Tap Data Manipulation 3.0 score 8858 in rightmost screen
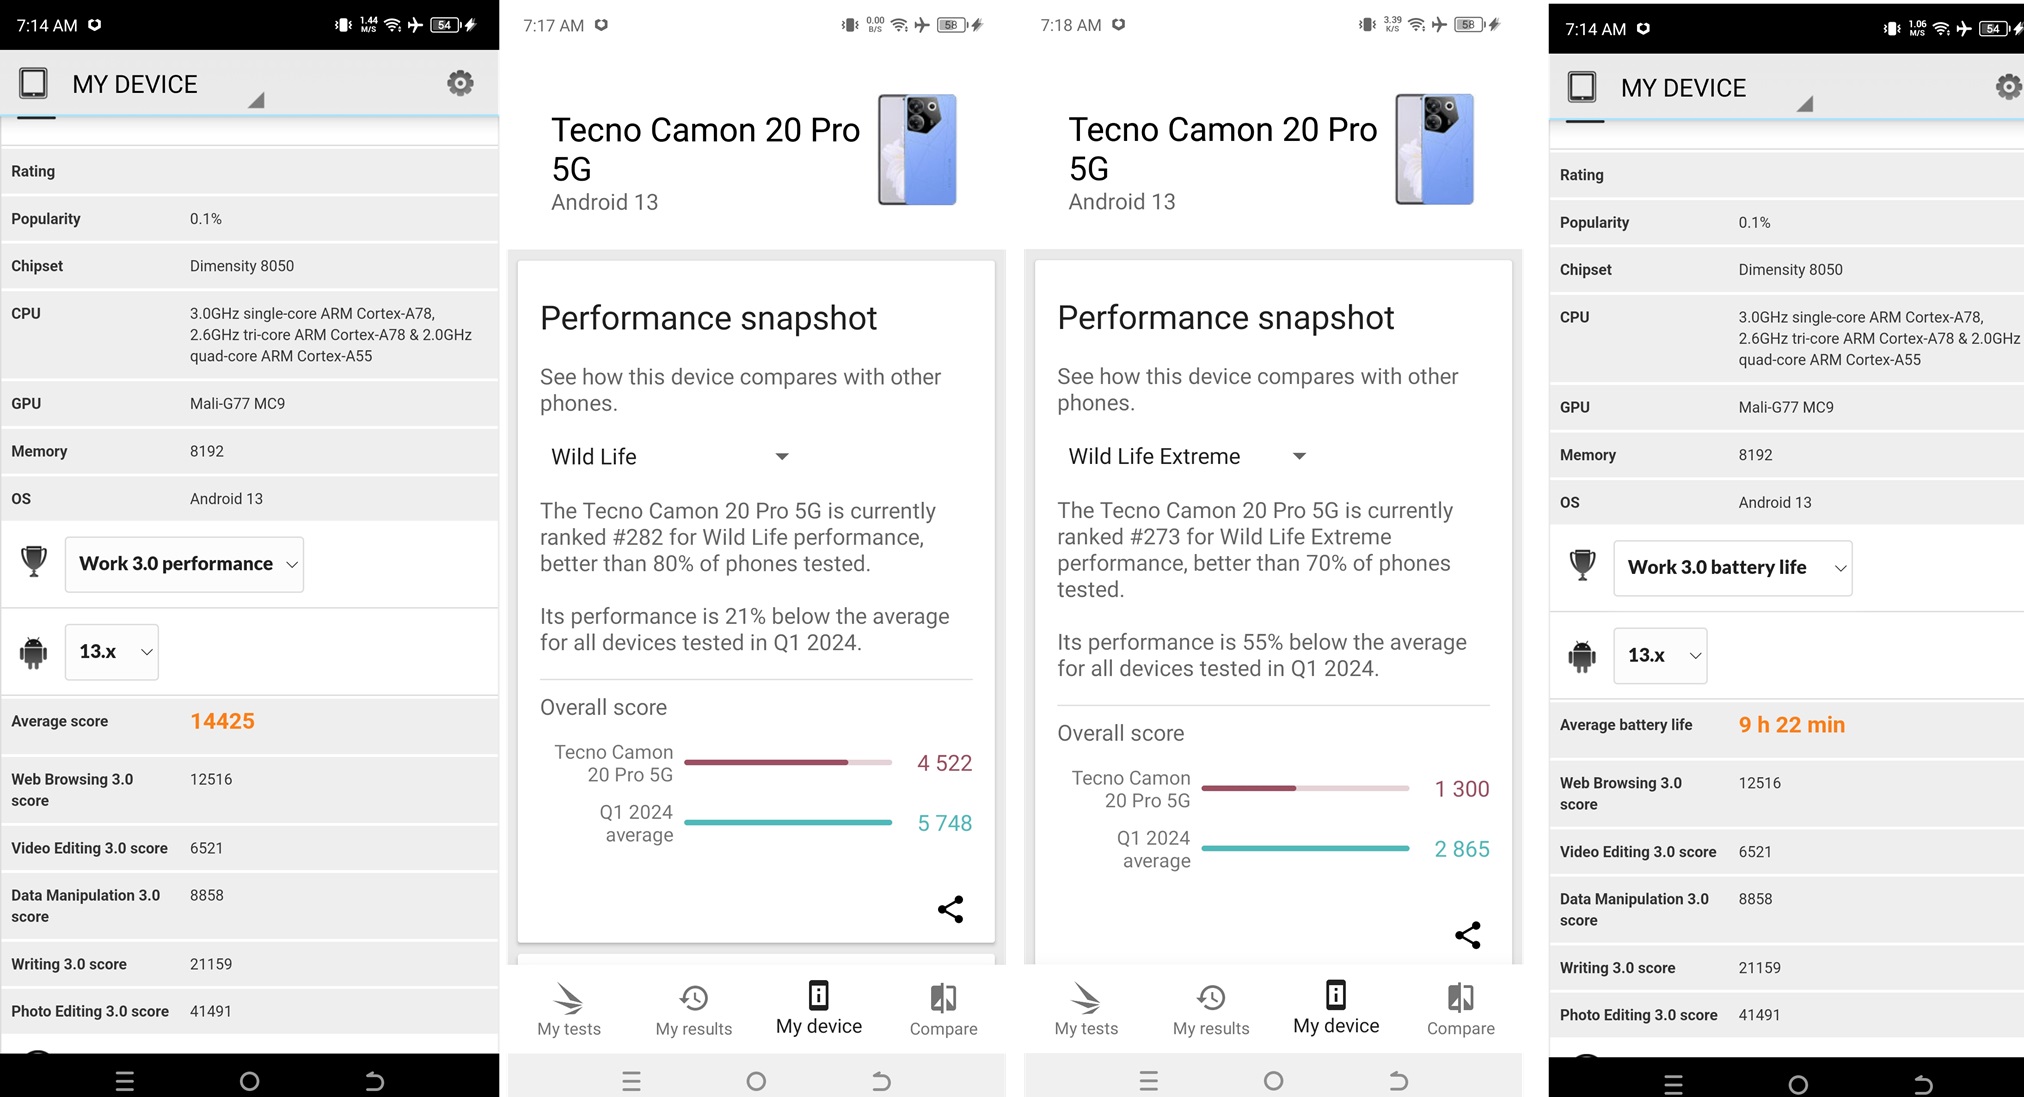2024x1097 pixels. (x=1786, y=910)
